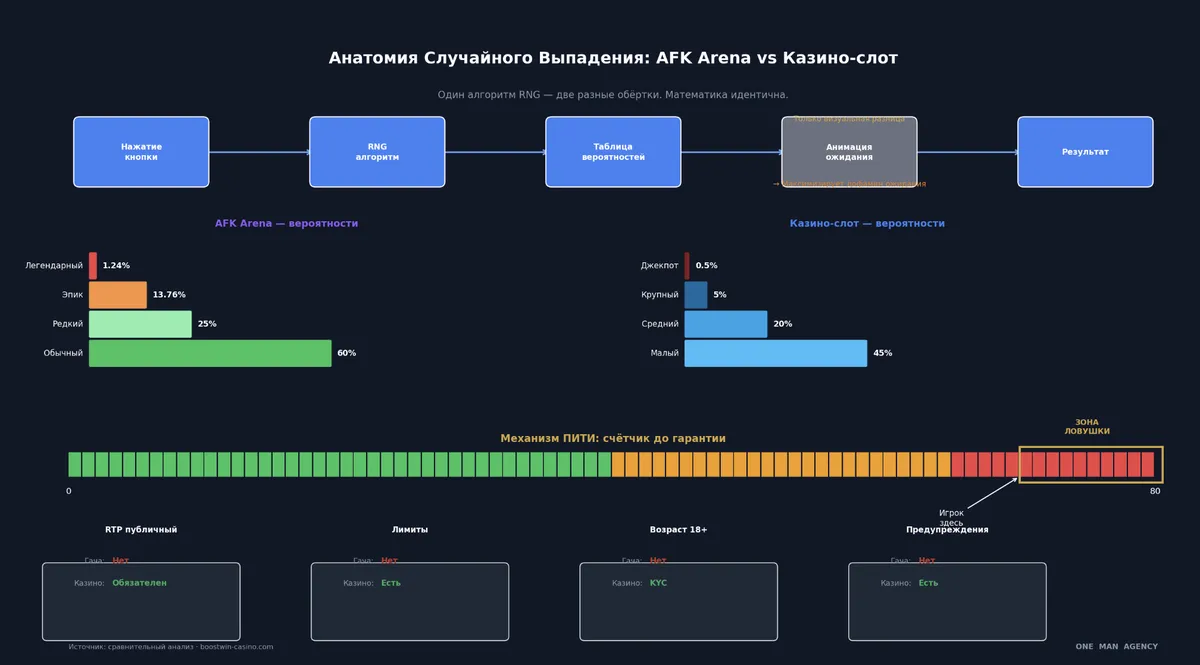Click the red Легендарный 1.24% bar
Image resolution: width=1200 pixels, height=665 pixels.
point(93,266)
